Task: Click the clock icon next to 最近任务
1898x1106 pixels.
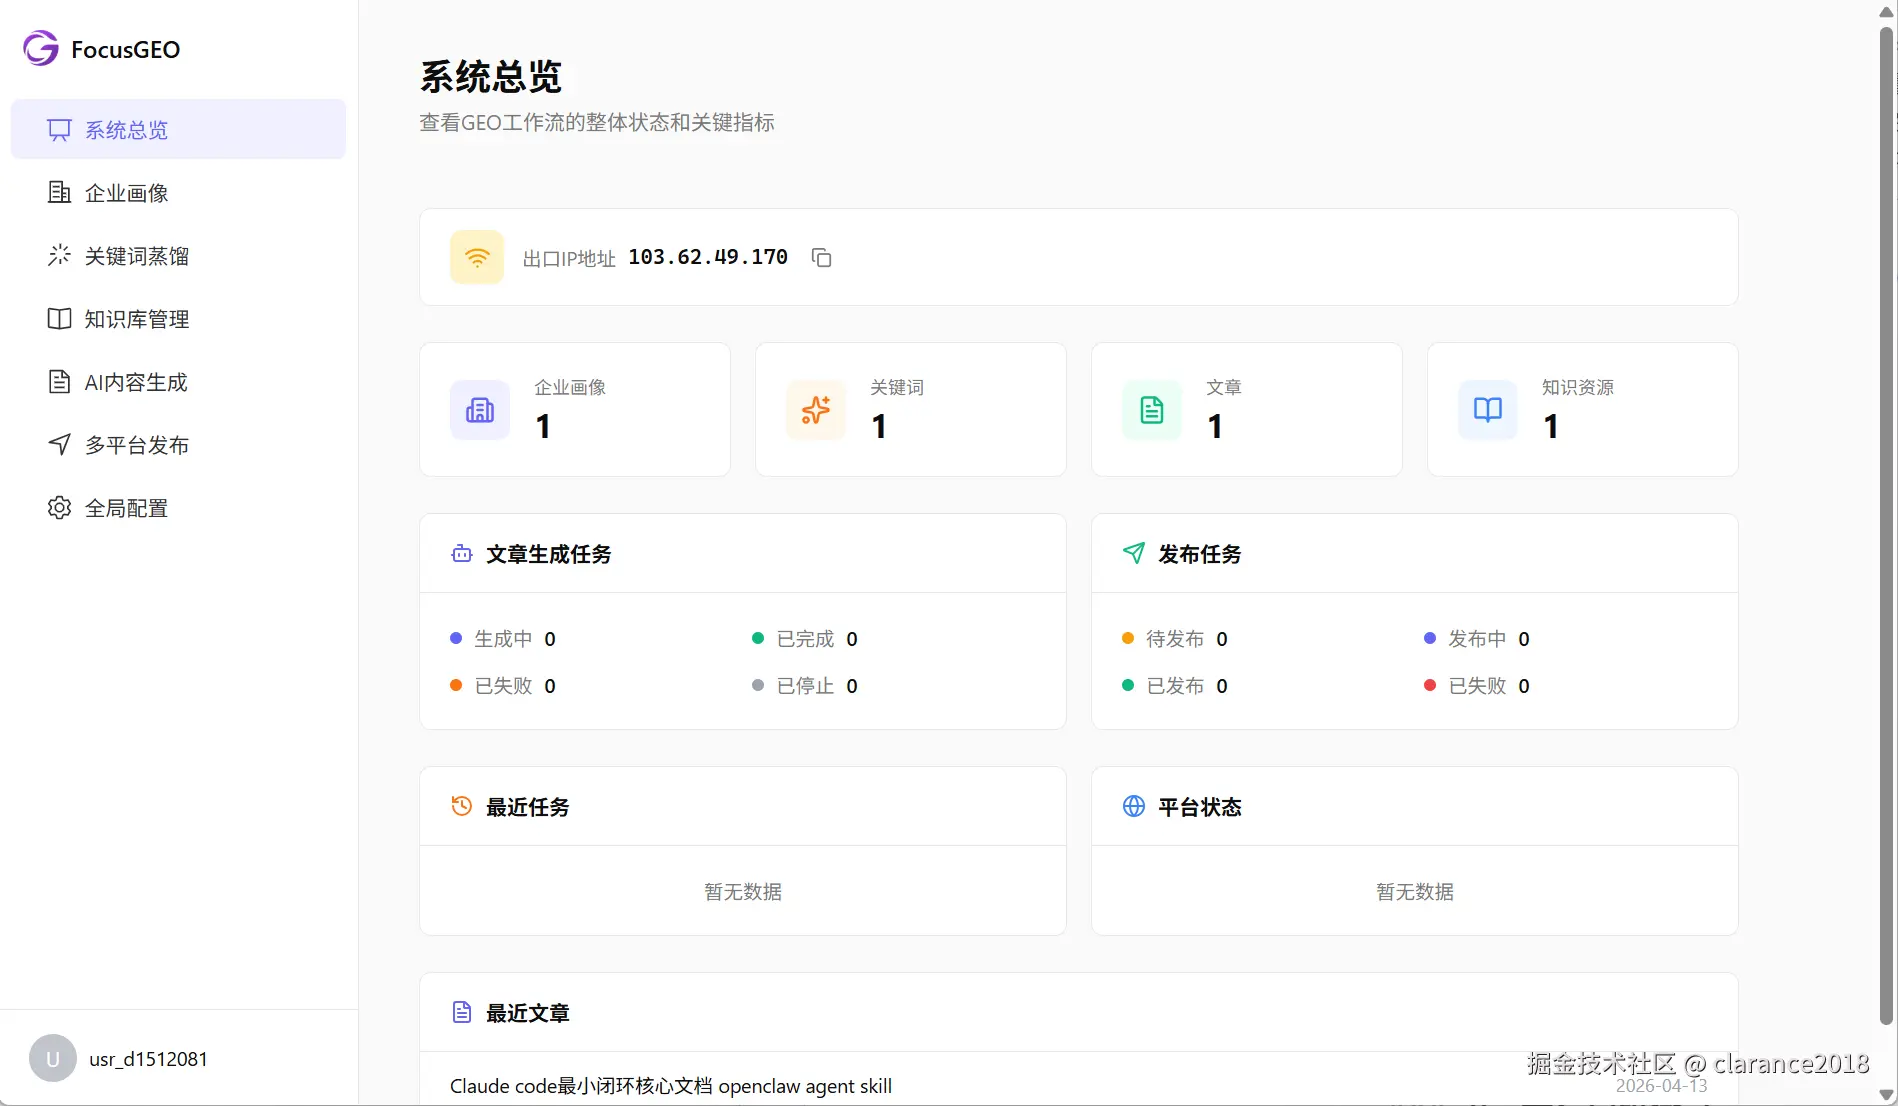Action: [461, 806]
